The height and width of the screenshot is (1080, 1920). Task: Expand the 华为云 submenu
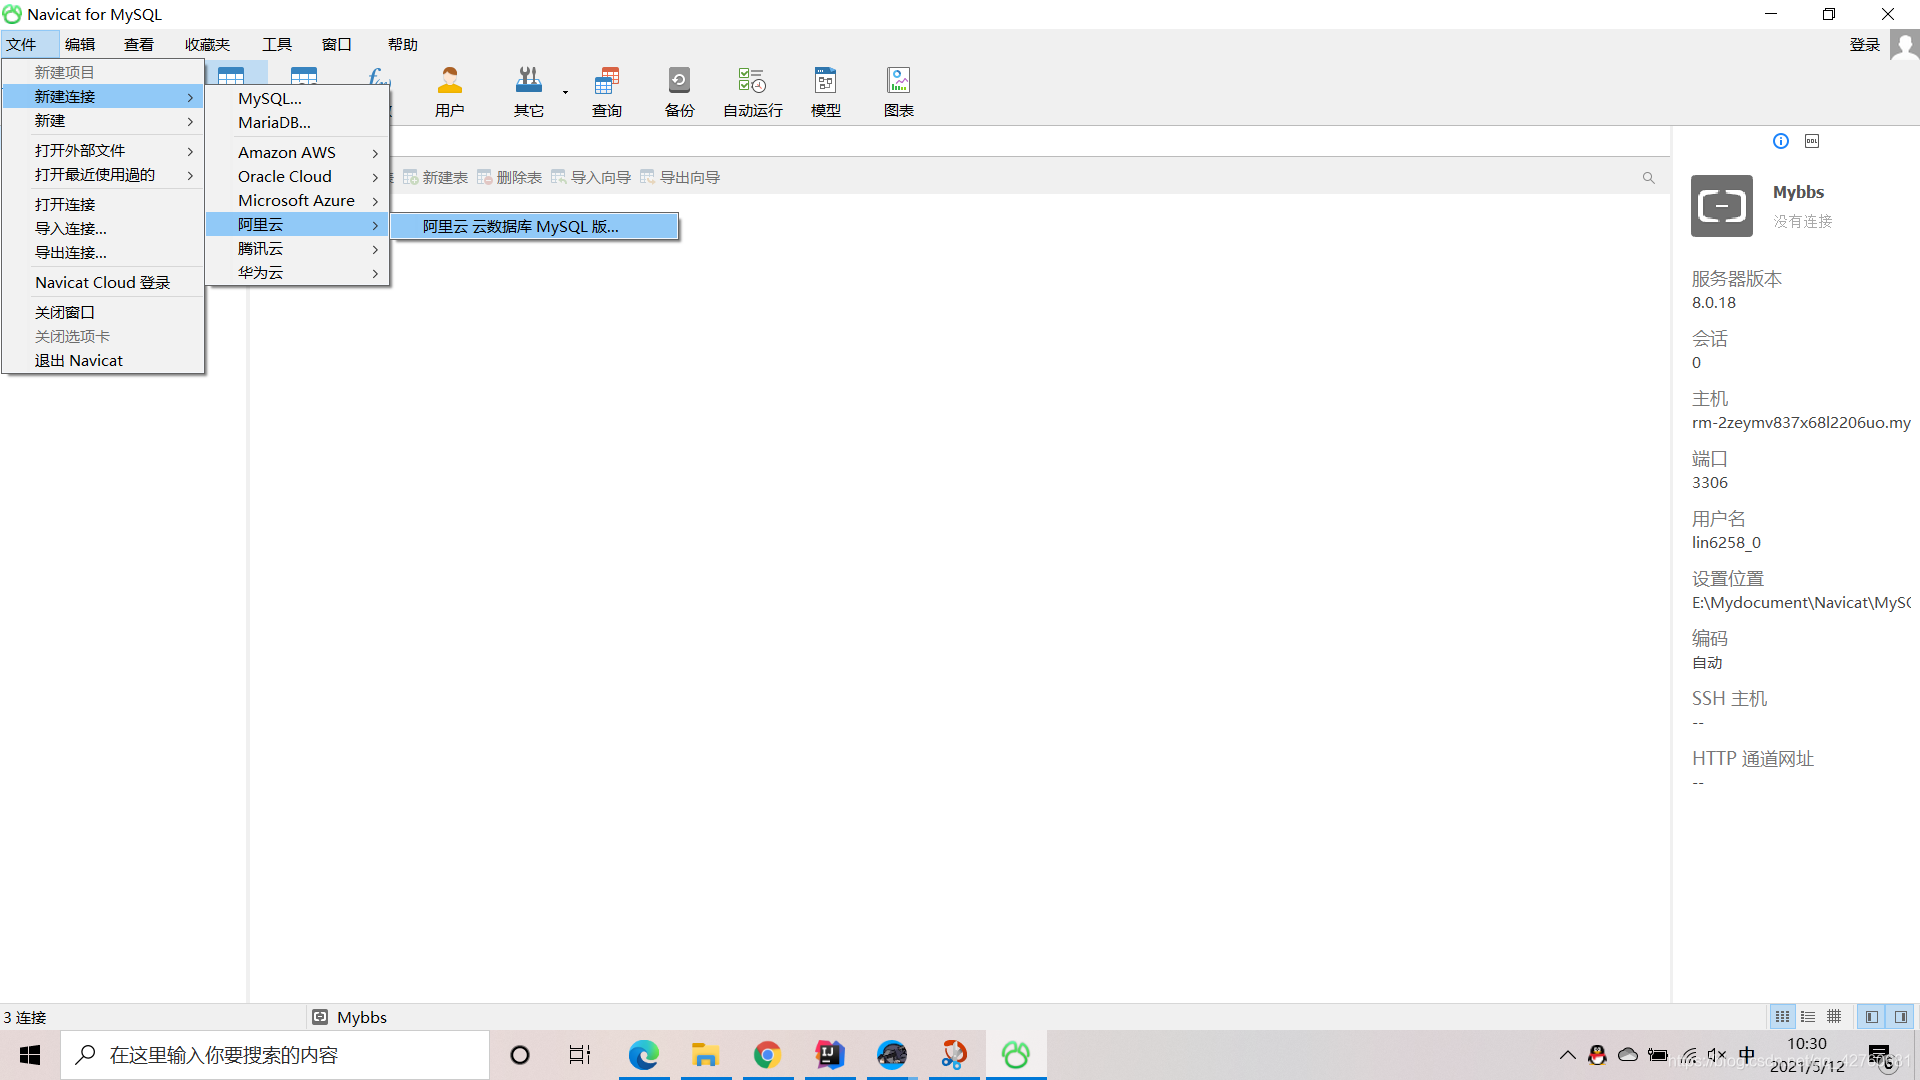coord(297,273)
